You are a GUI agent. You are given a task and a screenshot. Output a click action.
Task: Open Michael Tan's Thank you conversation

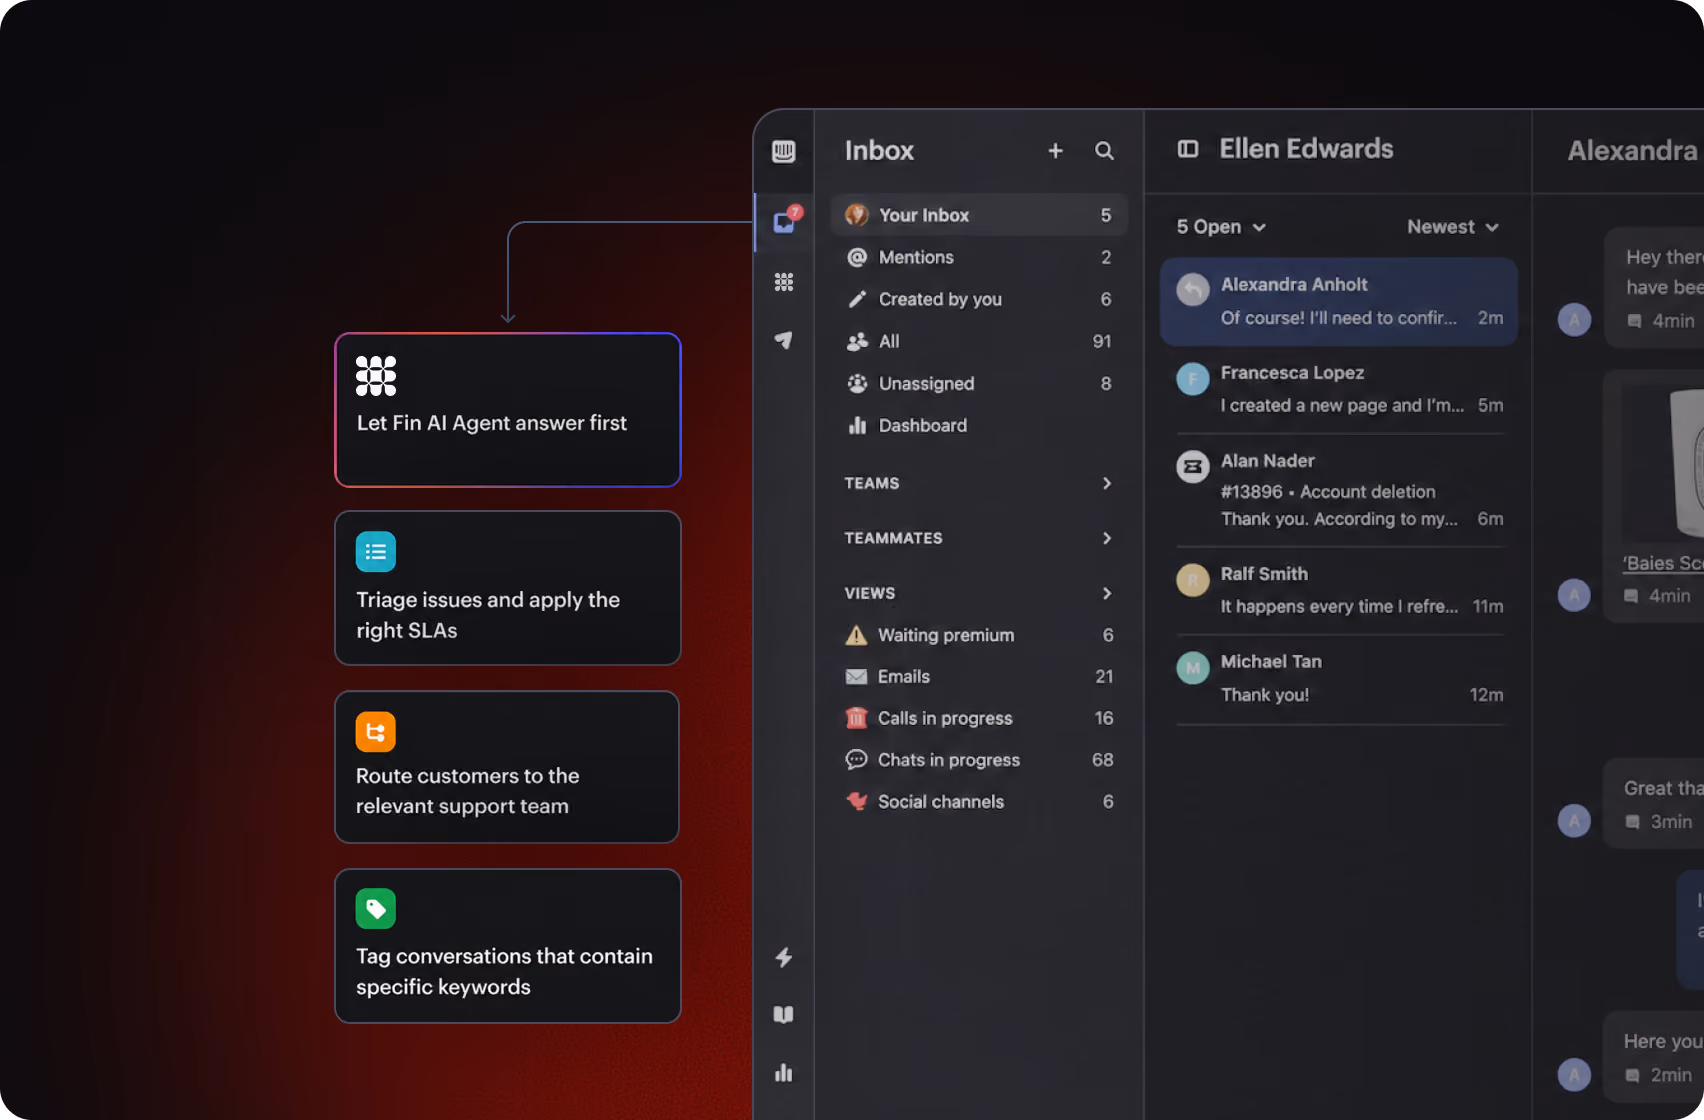(1339, 678)
